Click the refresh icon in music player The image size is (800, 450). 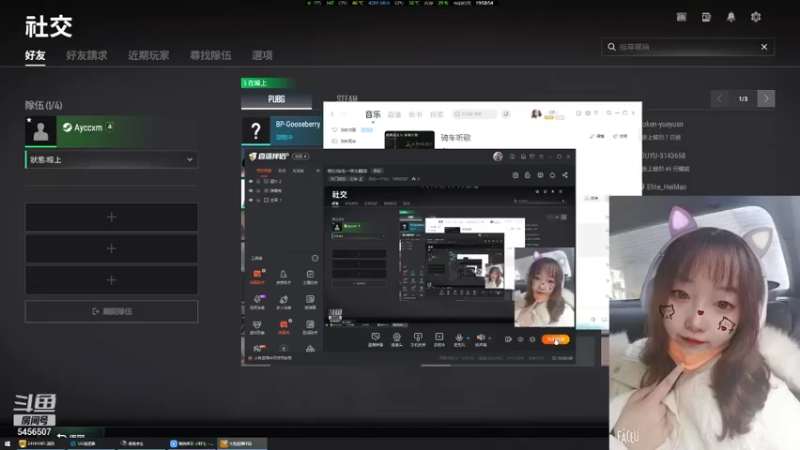(343, 114)
